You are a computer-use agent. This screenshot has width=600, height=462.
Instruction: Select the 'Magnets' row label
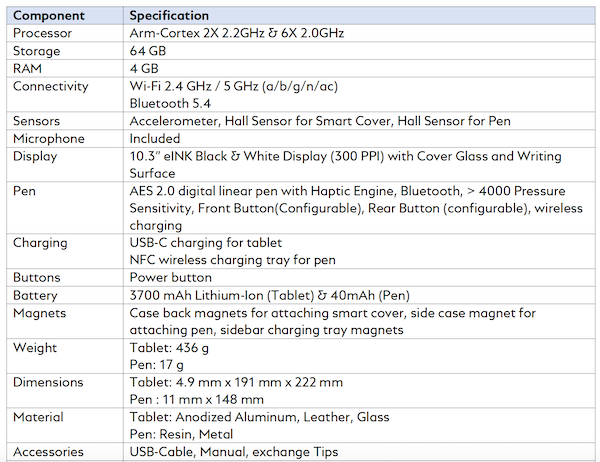(39, 313)
